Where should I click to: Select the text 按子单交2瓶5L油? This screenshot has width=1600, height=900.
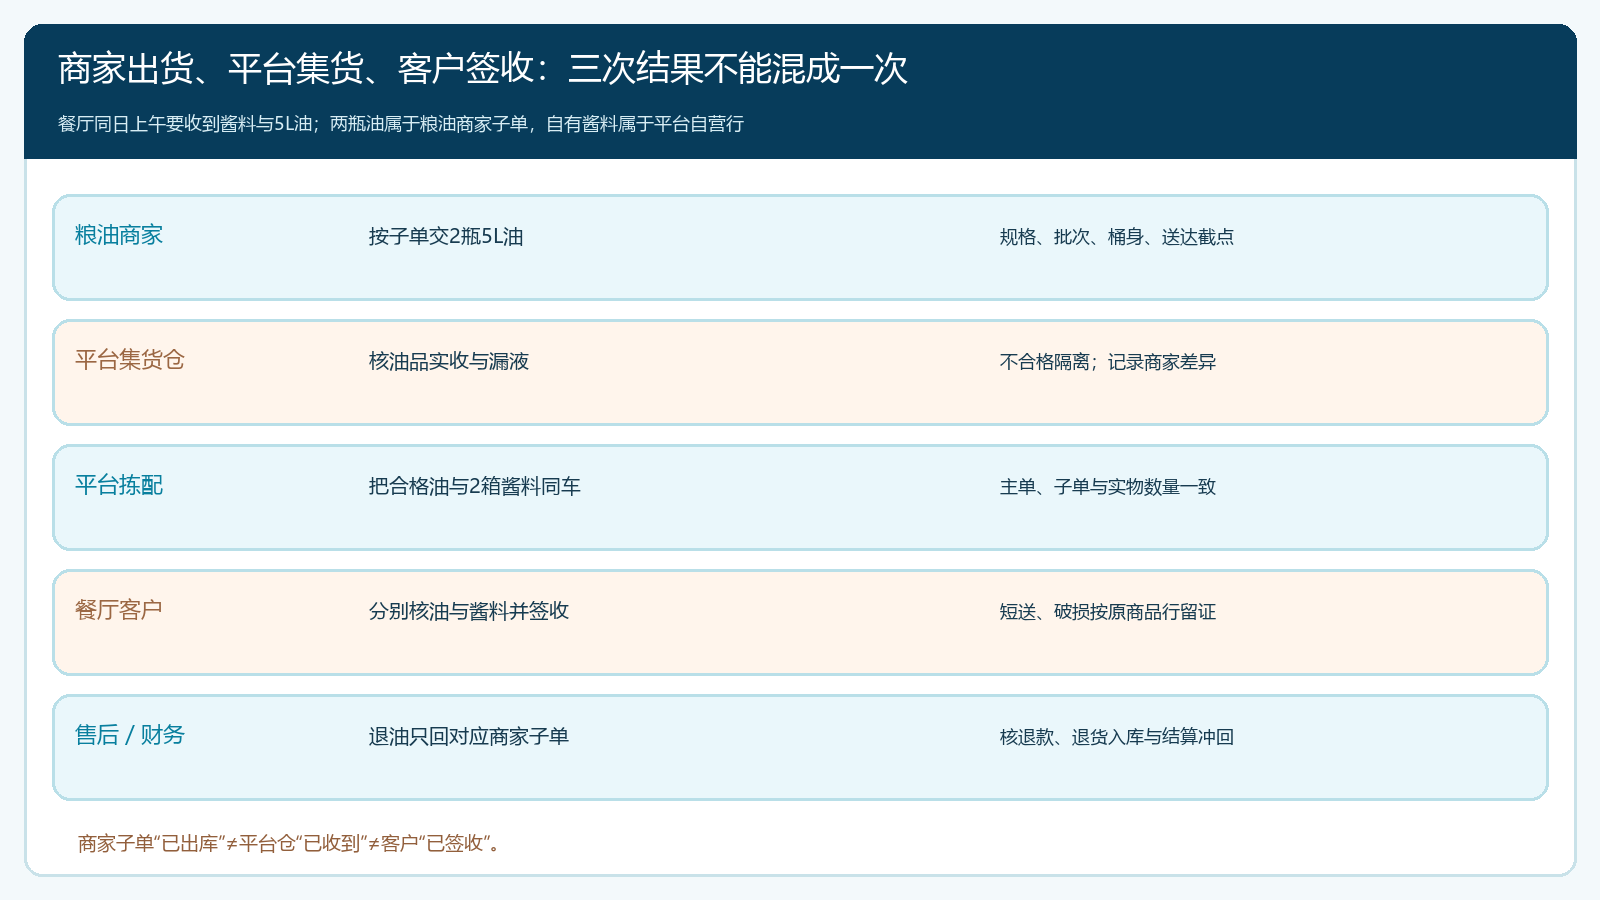[x=446, y=236]
